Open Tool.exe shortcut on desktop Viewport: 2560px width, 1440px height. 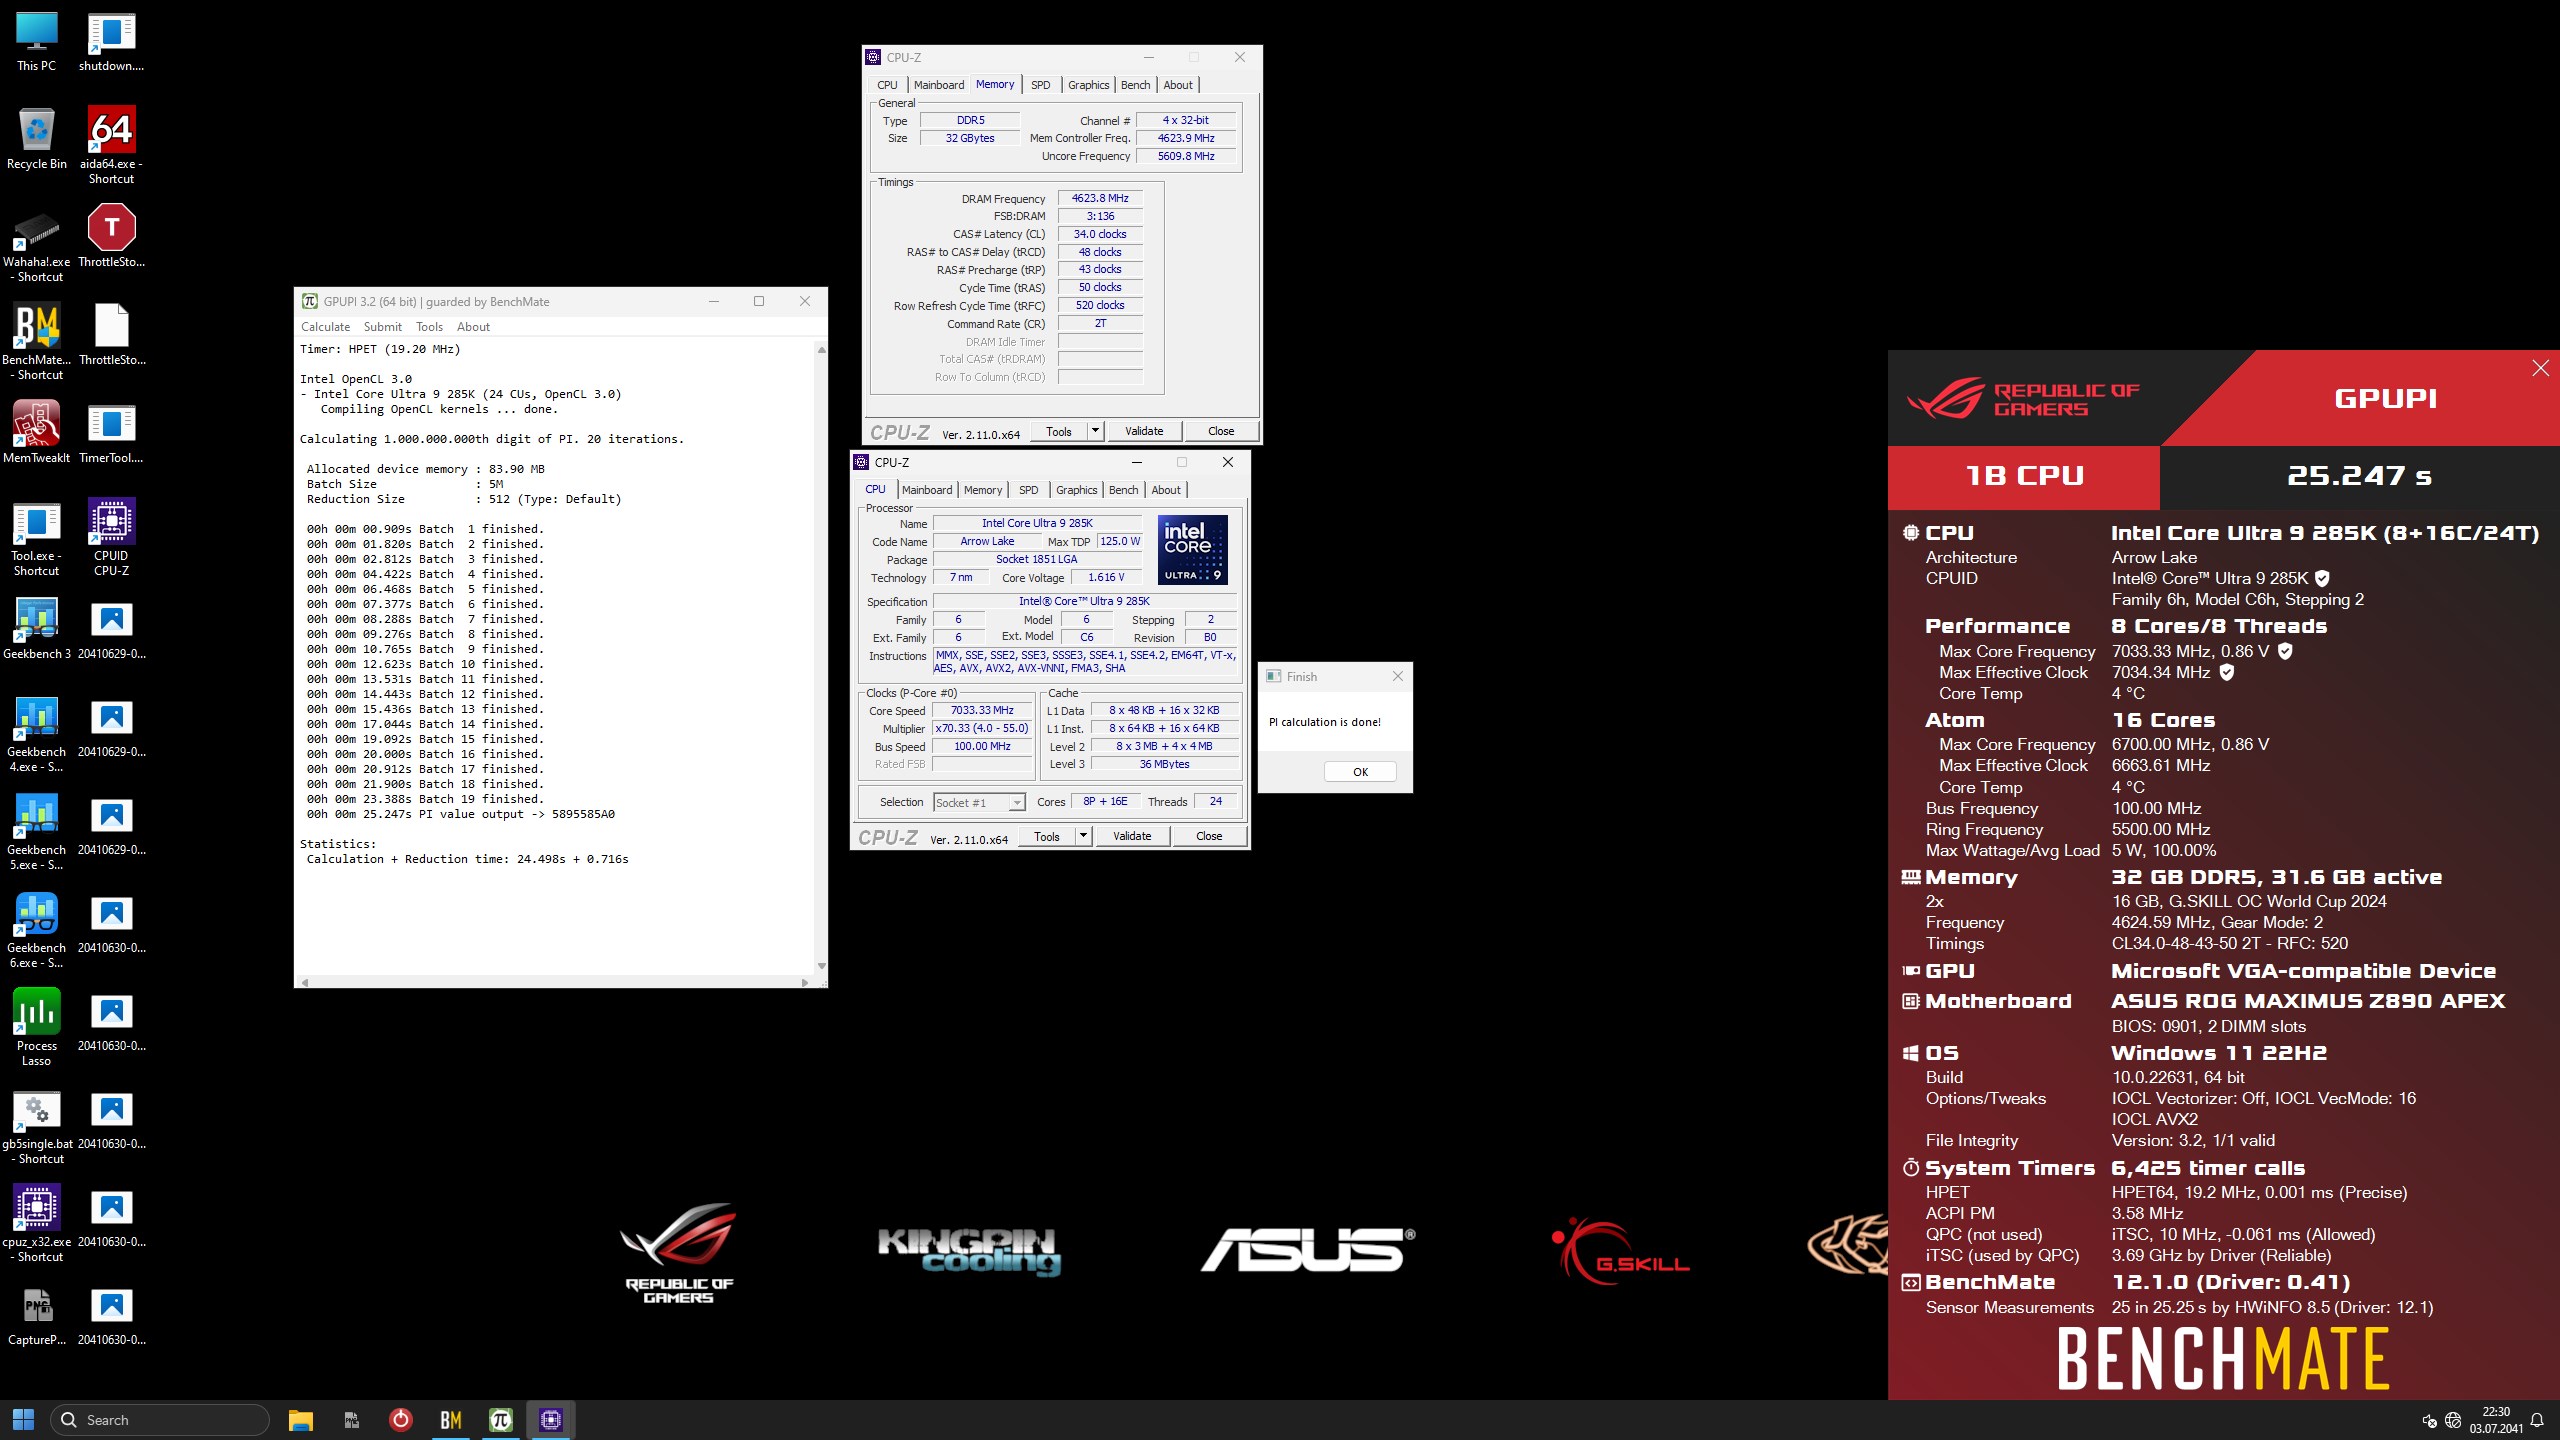(37, 537)
